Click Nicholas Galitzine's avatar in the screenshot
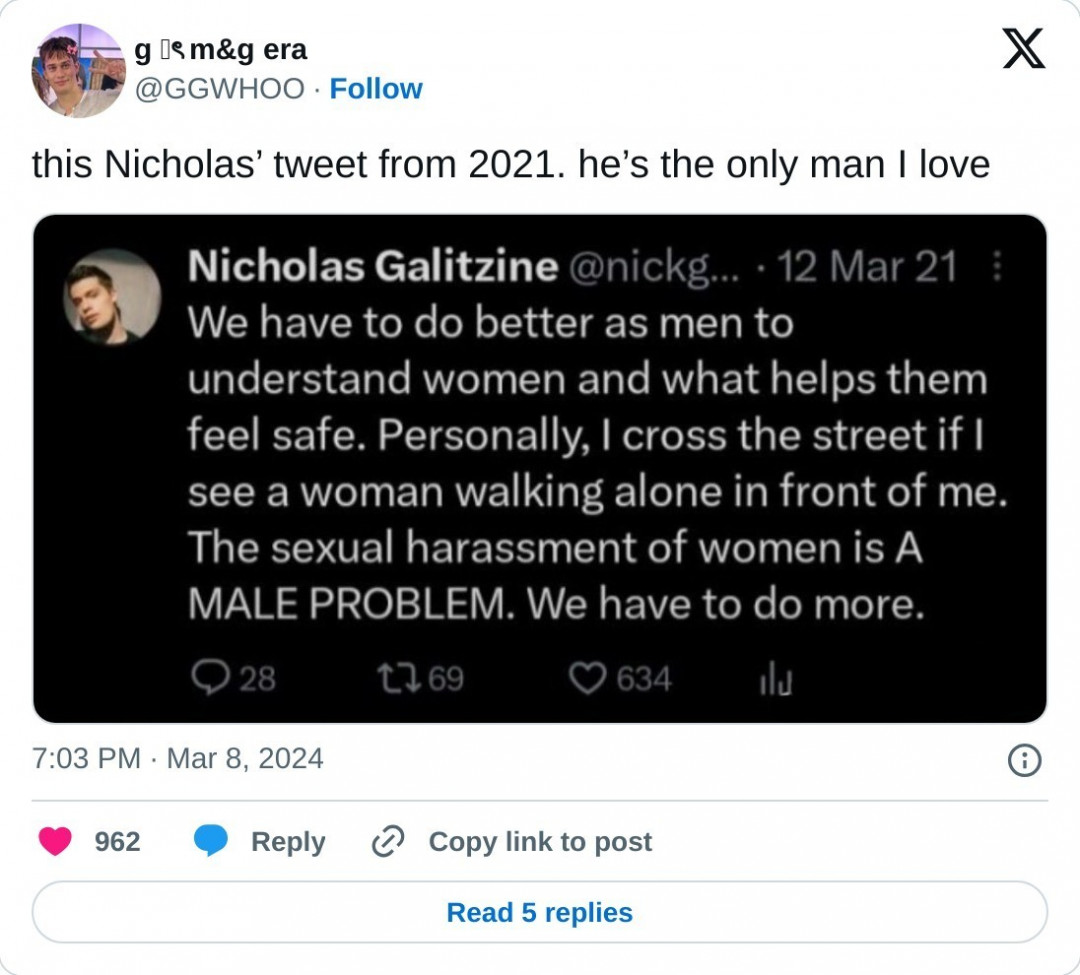Screen dimensions: 1080x975 pyautogui.click(x=112, y=297)
